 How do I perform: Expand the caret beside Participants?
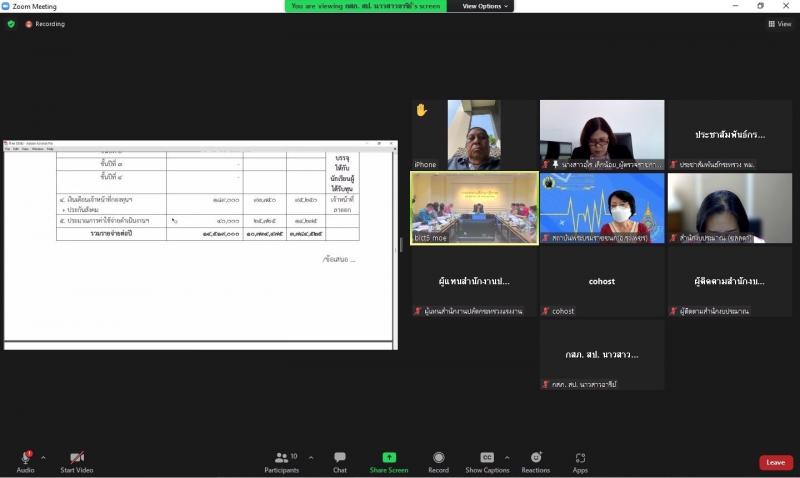click(x=311, y=458)
